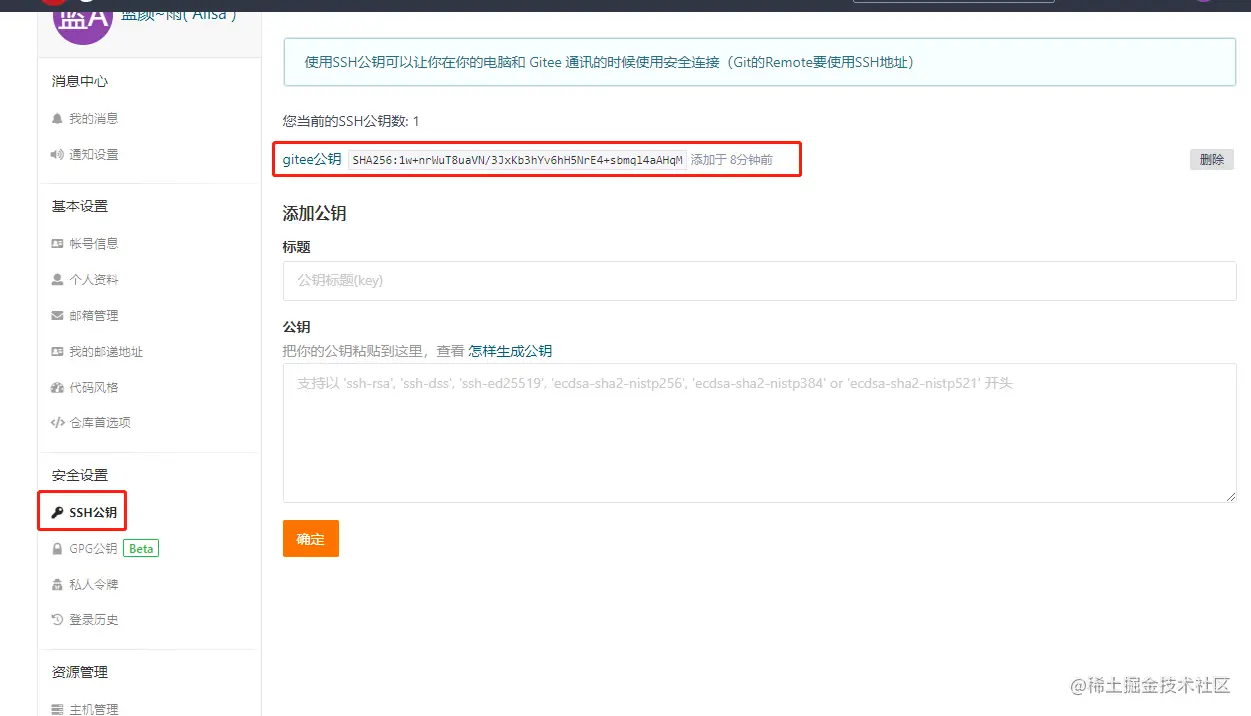The image size is (1251, 716).
Task: Click the lock icon beside GPG公钥
Action: [x=57, y=548]
